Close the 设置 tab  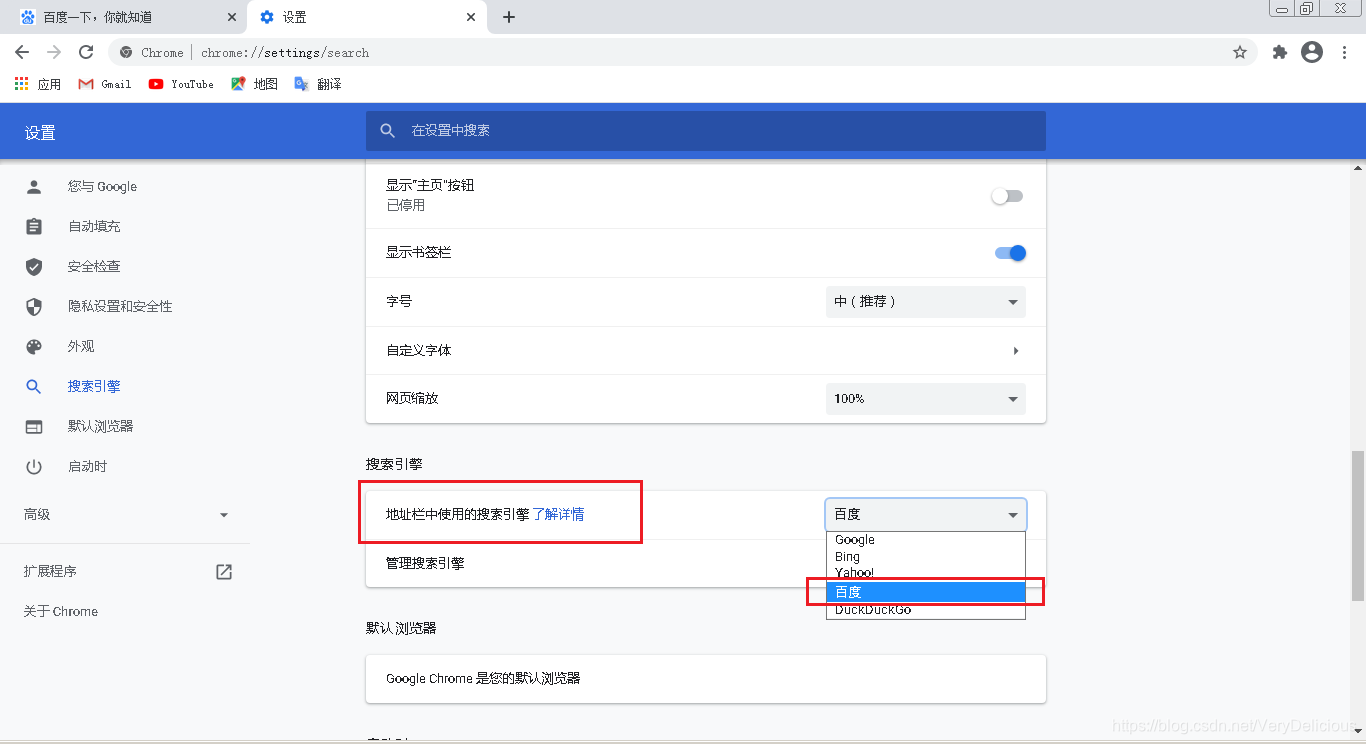(x=471, y=17)
